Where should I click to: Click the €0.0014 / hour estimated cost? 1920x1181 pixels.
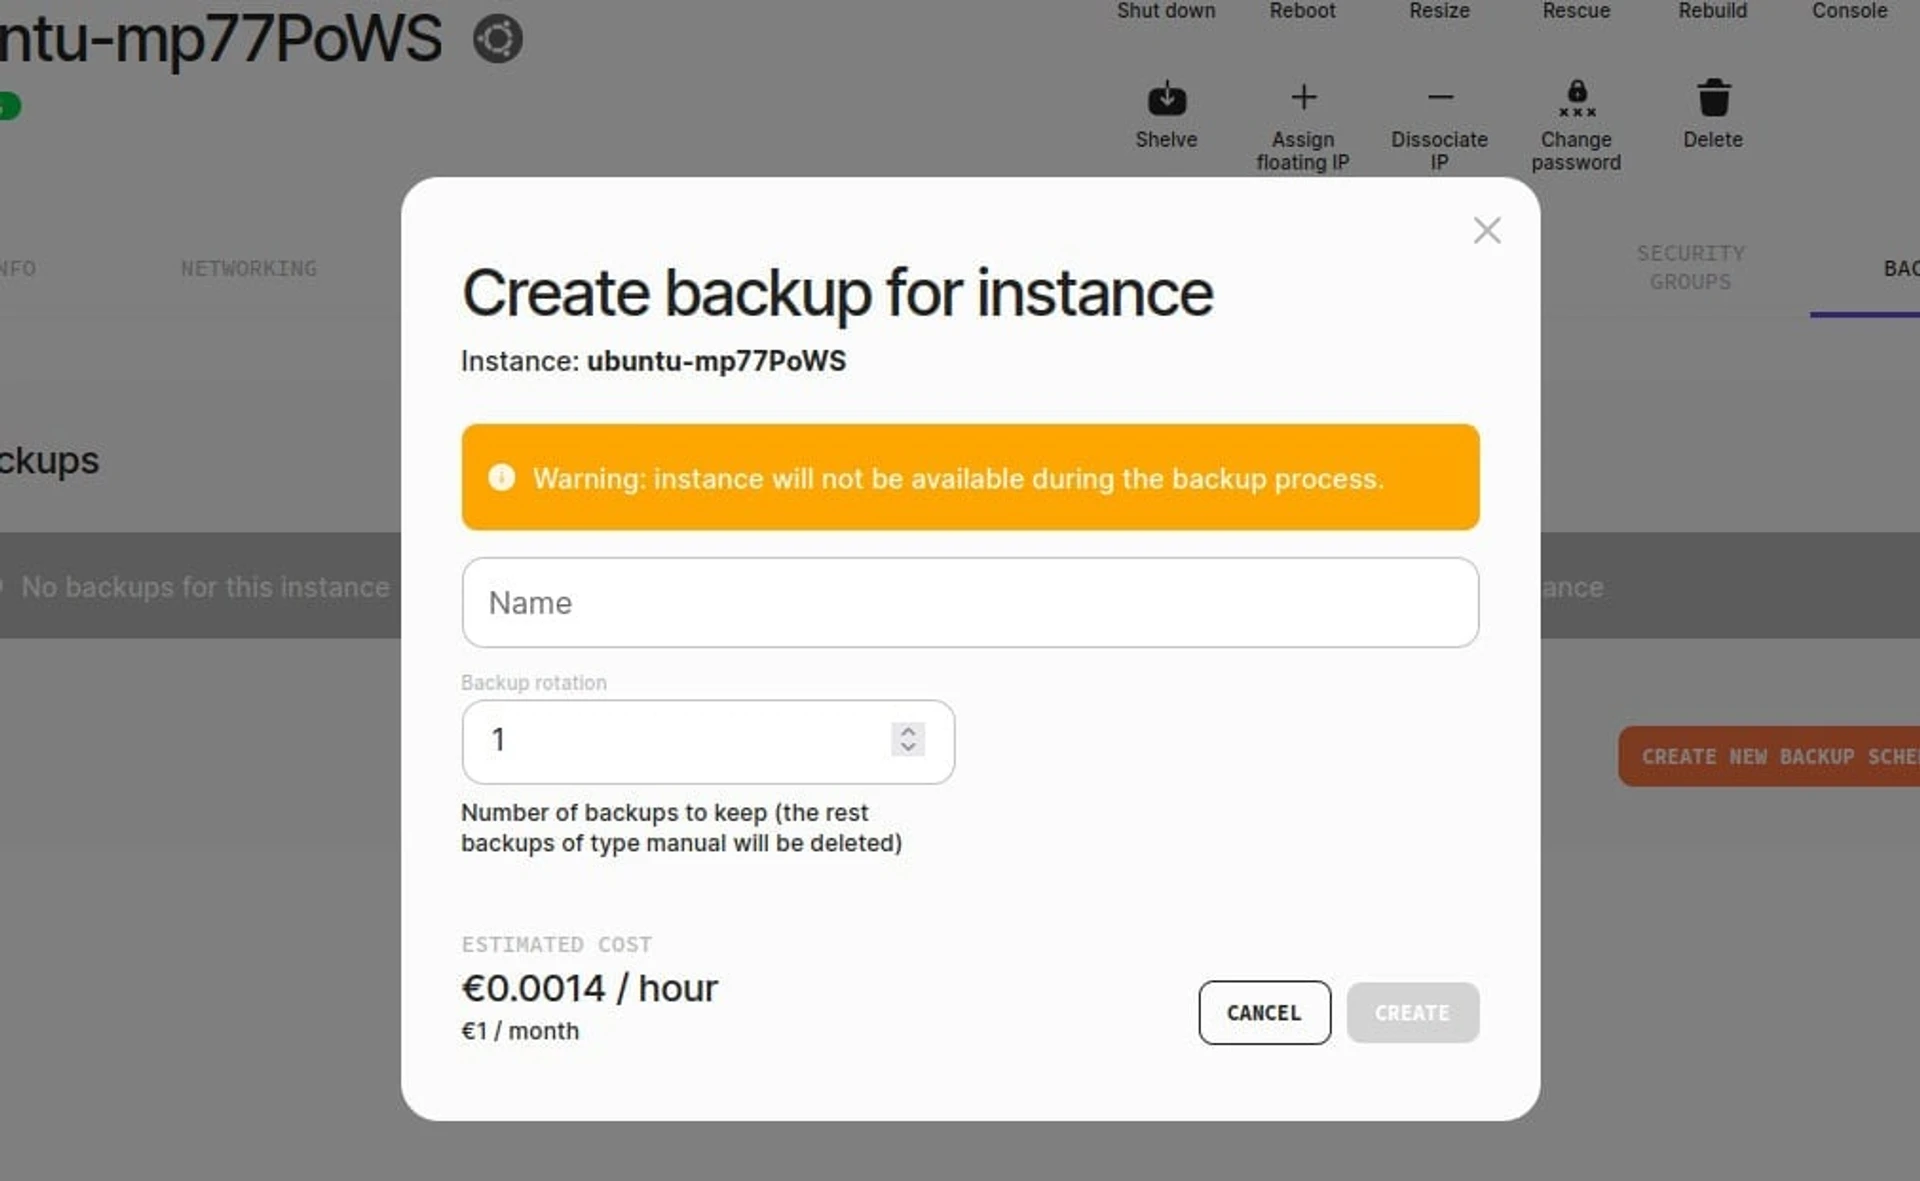pyautogui.click(x=589, y=988)
